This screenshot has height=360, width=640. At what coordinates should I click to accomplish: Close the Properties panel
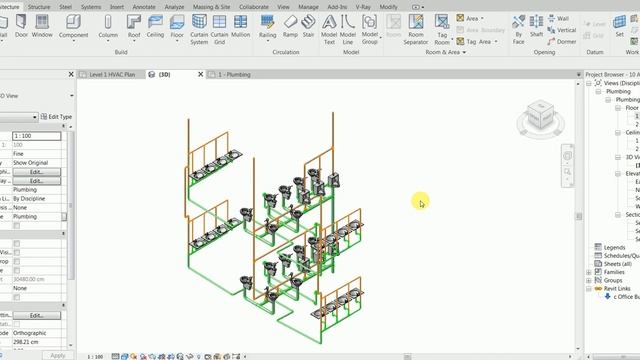71,74
